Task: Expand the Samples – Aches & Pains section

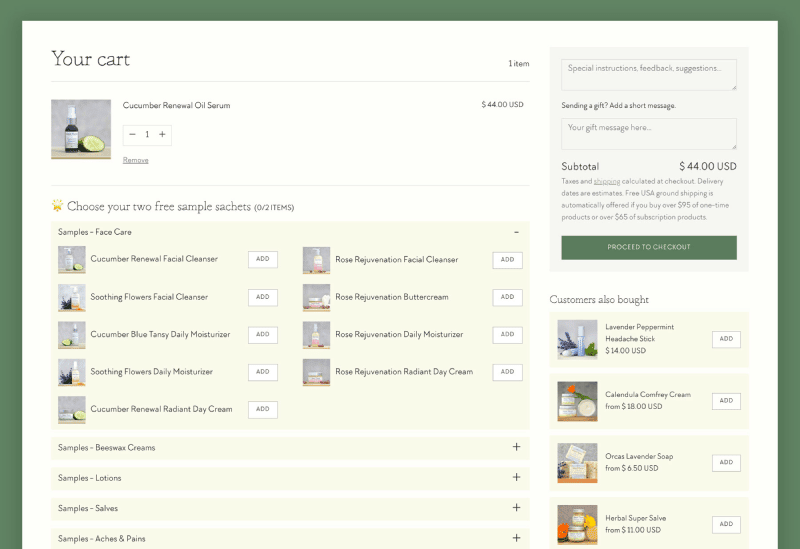Action: point(516,538)
